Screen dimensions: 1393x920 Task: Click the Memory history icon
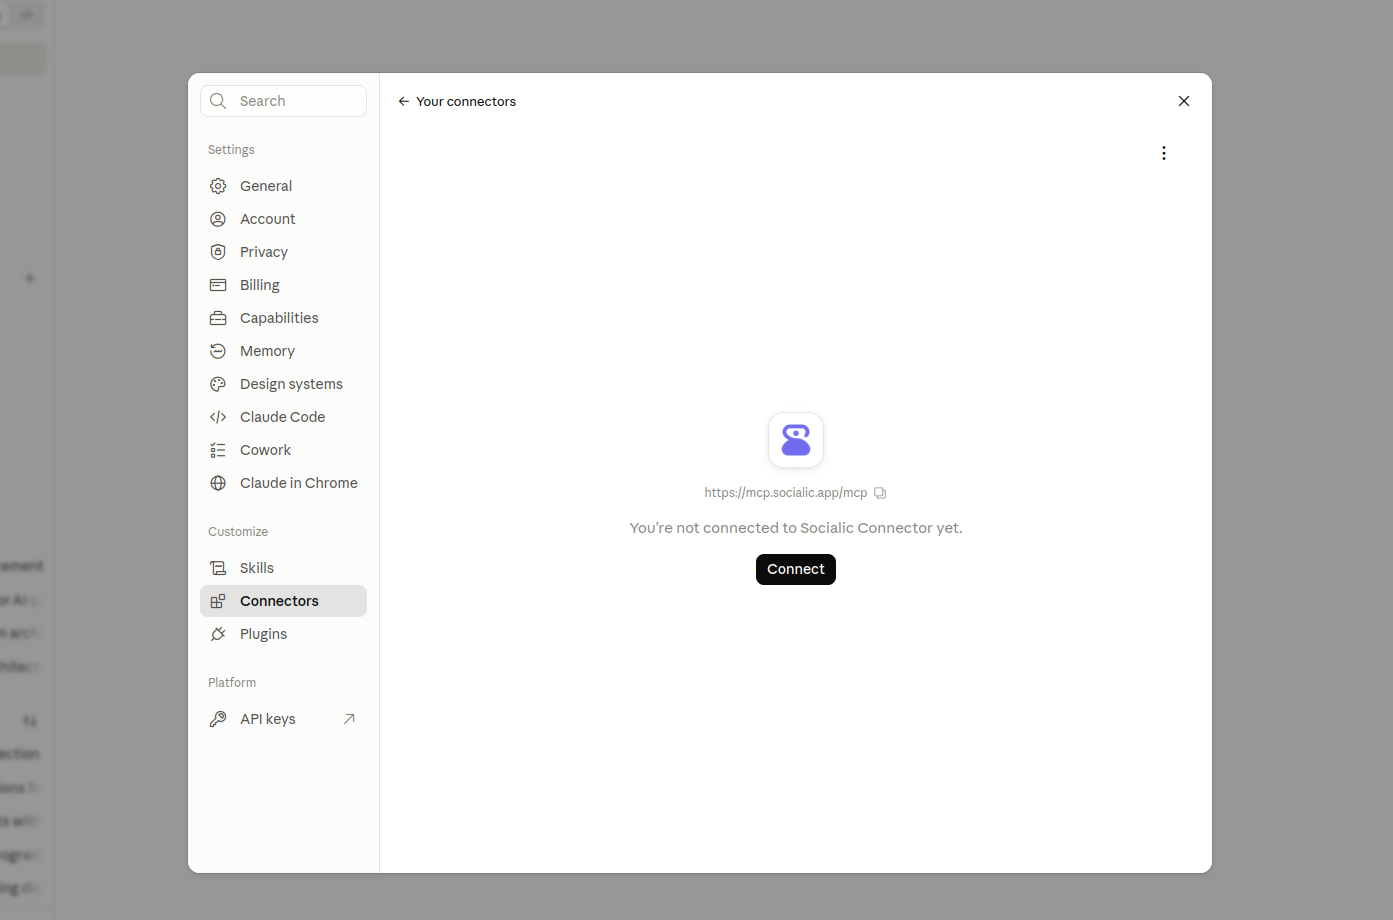(x=218, y=351)
